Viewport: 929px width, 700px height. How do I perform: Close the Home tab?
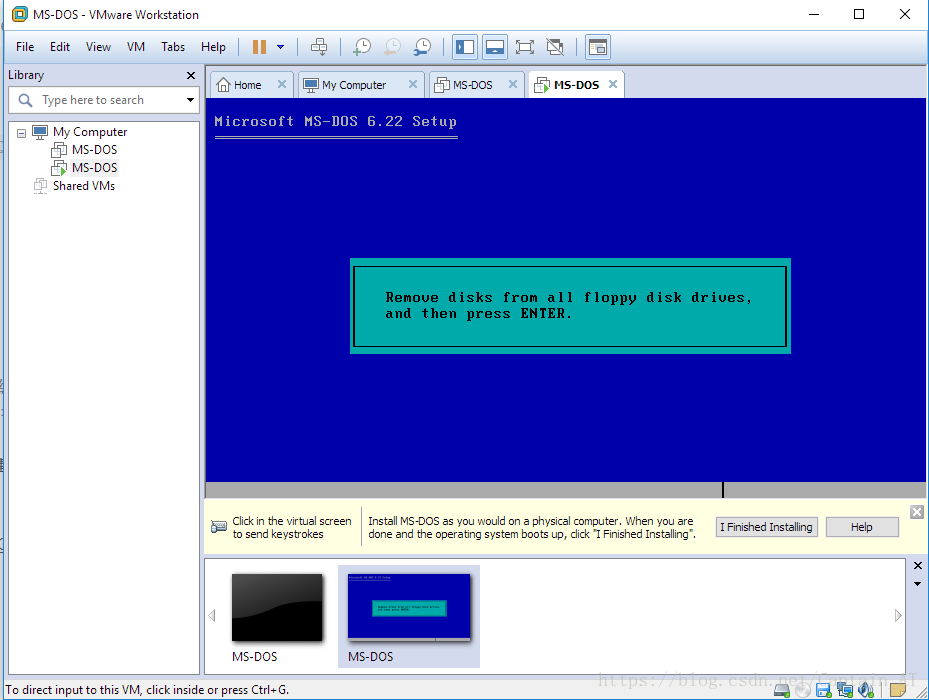(x=282, y=84)
